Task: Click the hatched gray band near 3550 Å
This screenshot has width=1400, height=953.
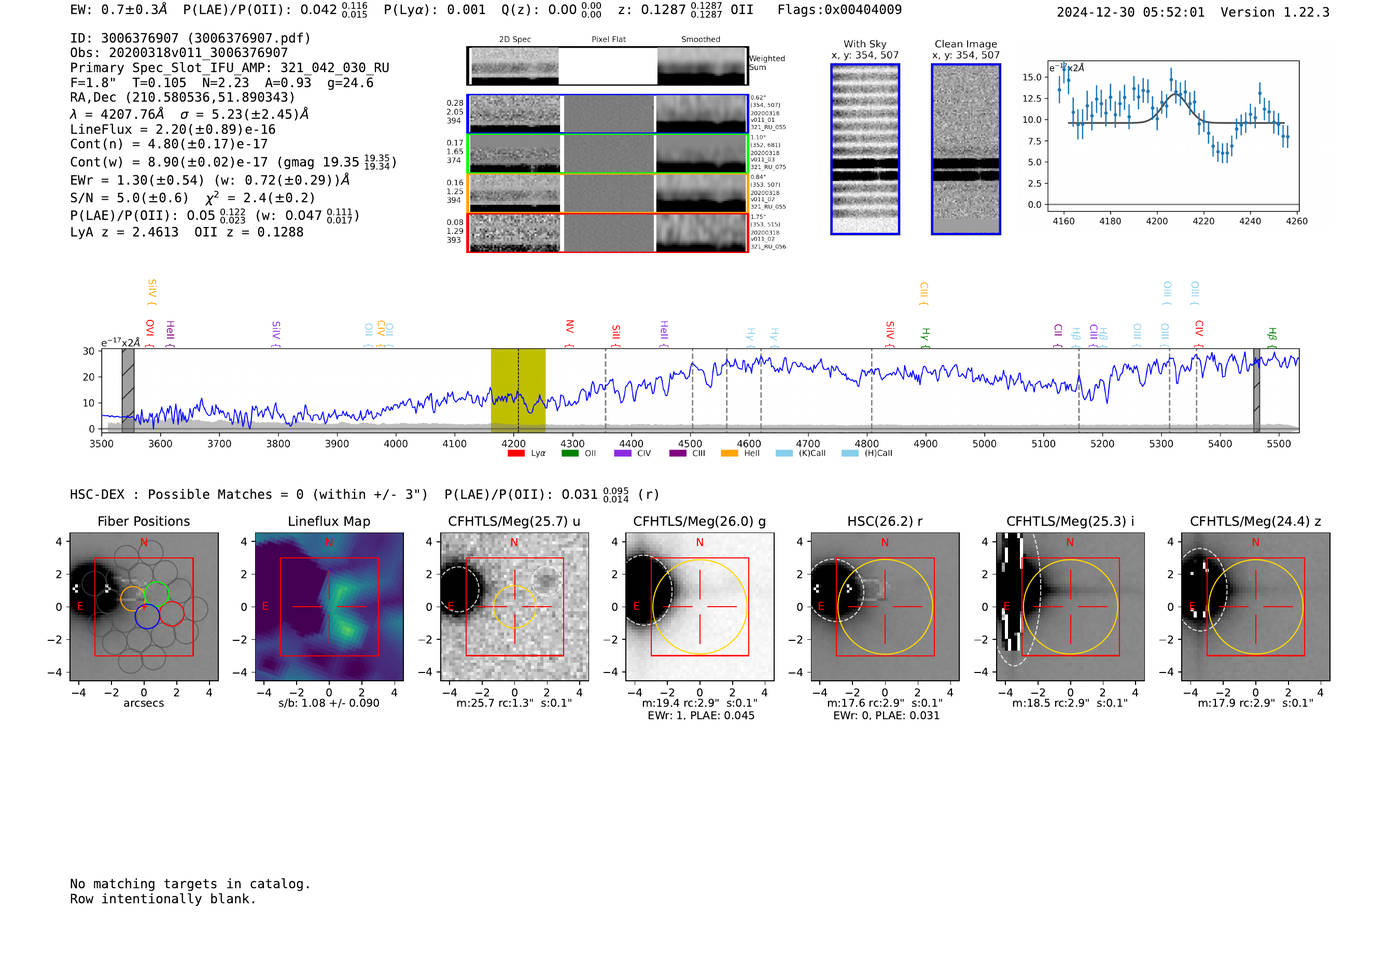Action: (x=128, y=390)
